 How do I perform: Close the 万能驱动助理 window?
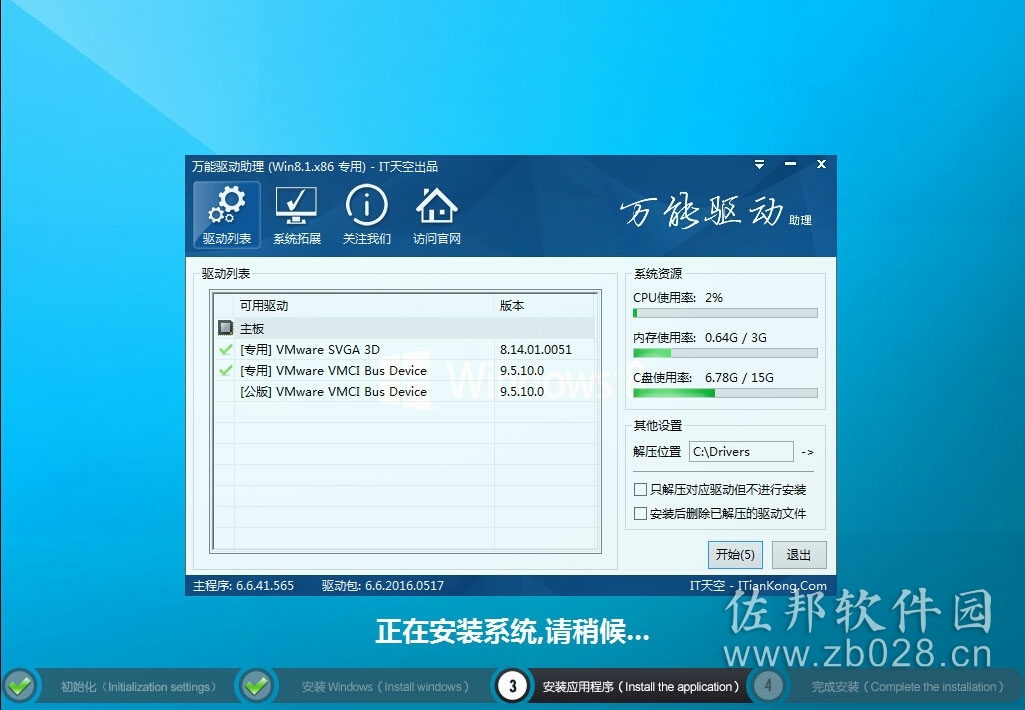(822, 164)
